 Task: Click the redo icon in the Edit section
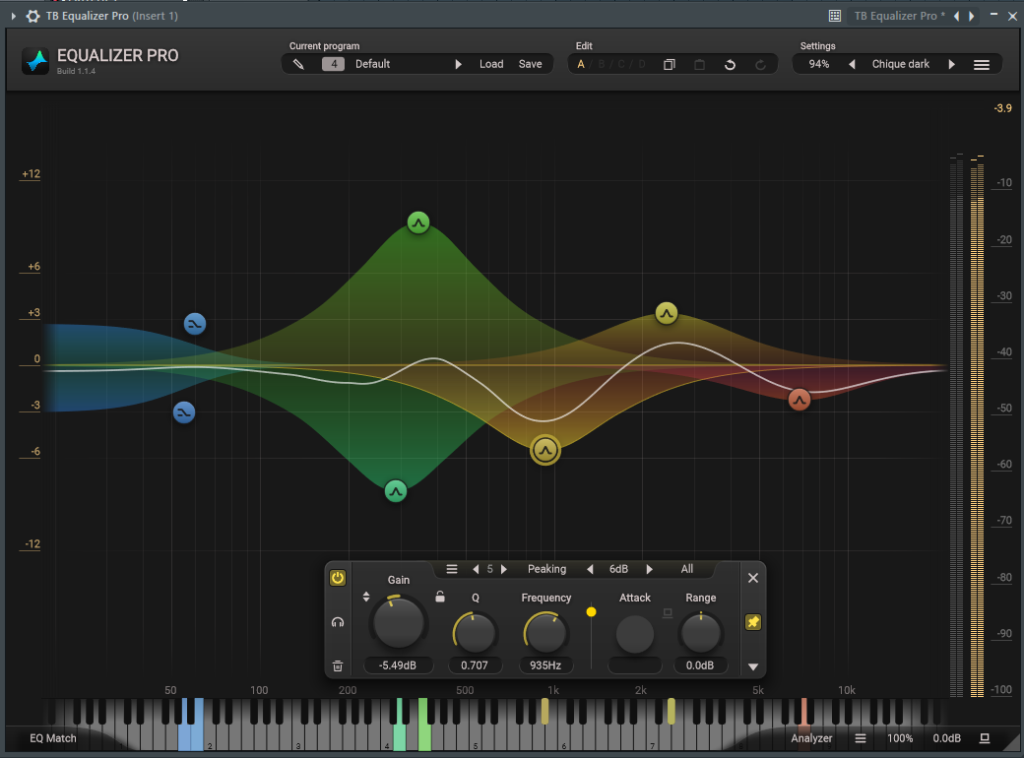[x=762, y=64]
